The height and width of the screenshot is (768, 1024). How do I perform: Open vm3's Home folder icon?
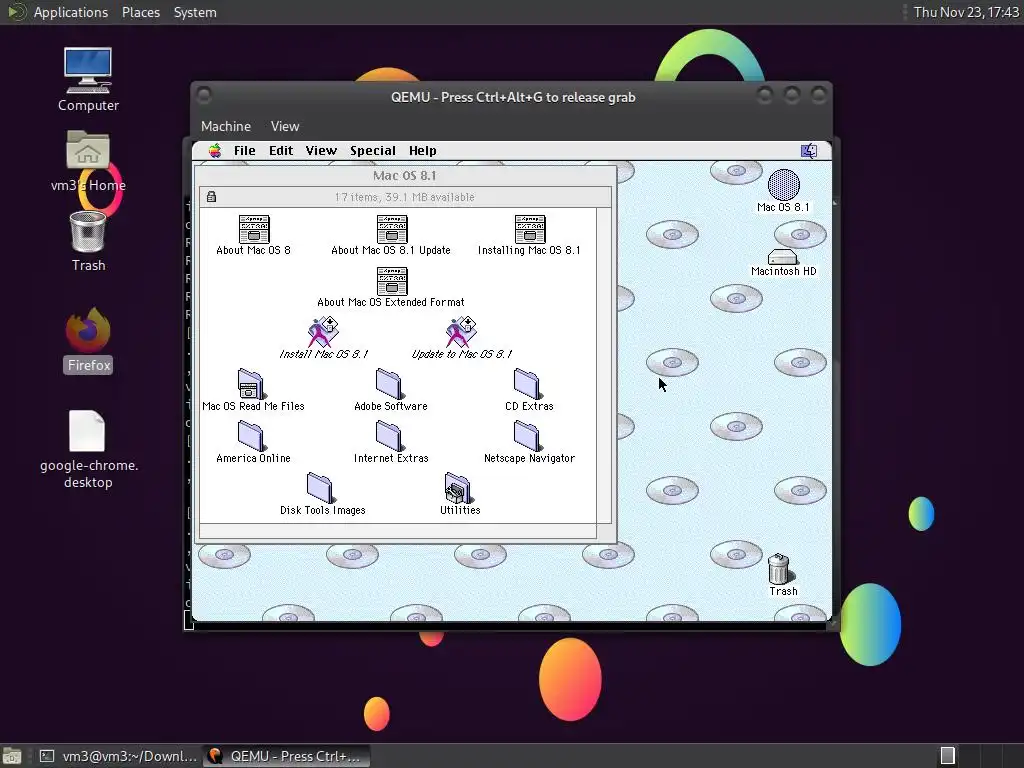click(x=88, y=150)
